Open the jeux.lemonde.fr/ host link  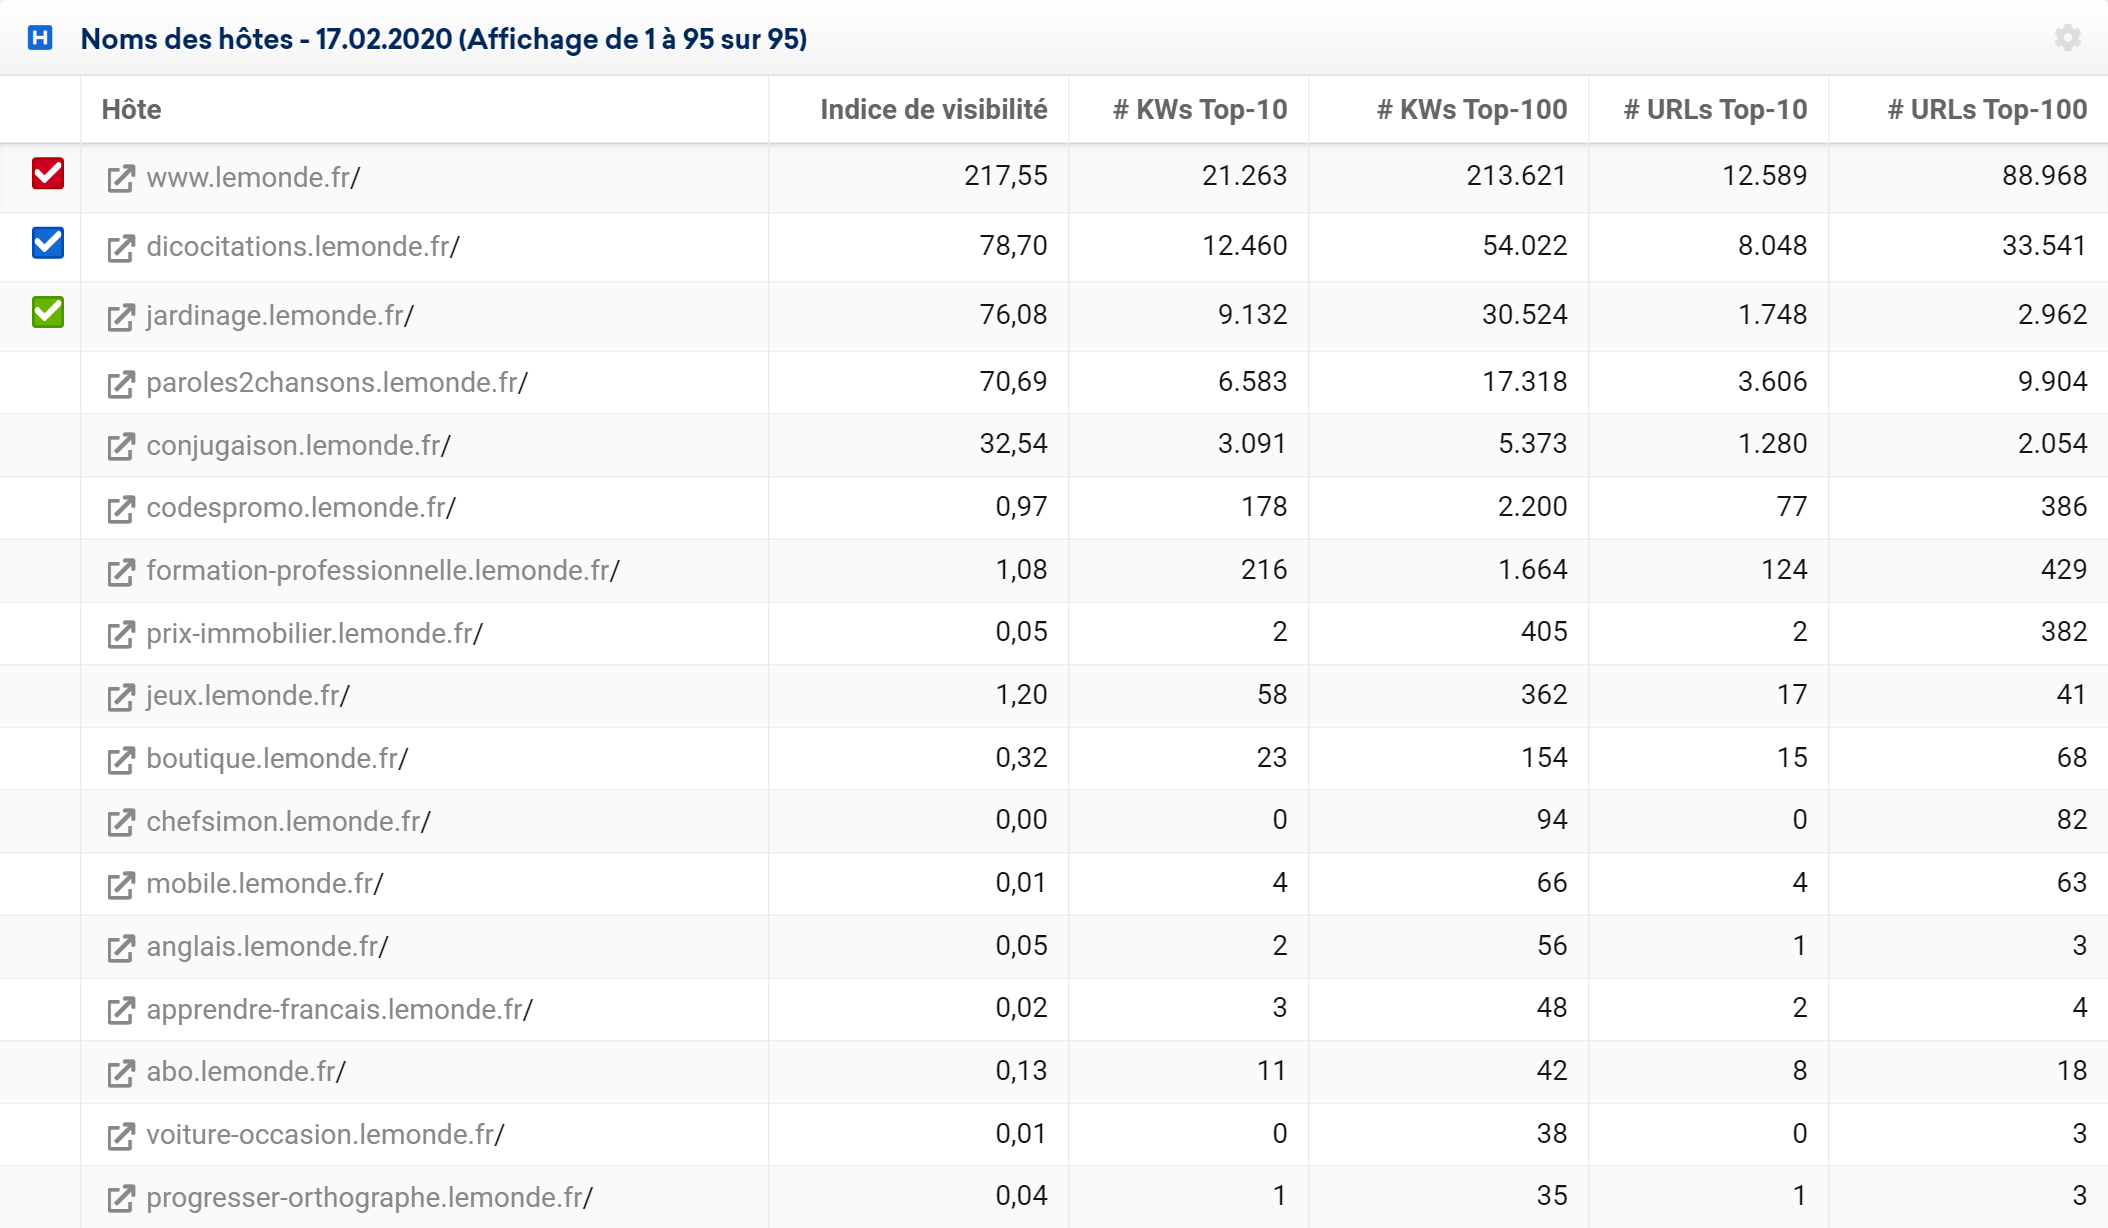[x=248, y=695]
